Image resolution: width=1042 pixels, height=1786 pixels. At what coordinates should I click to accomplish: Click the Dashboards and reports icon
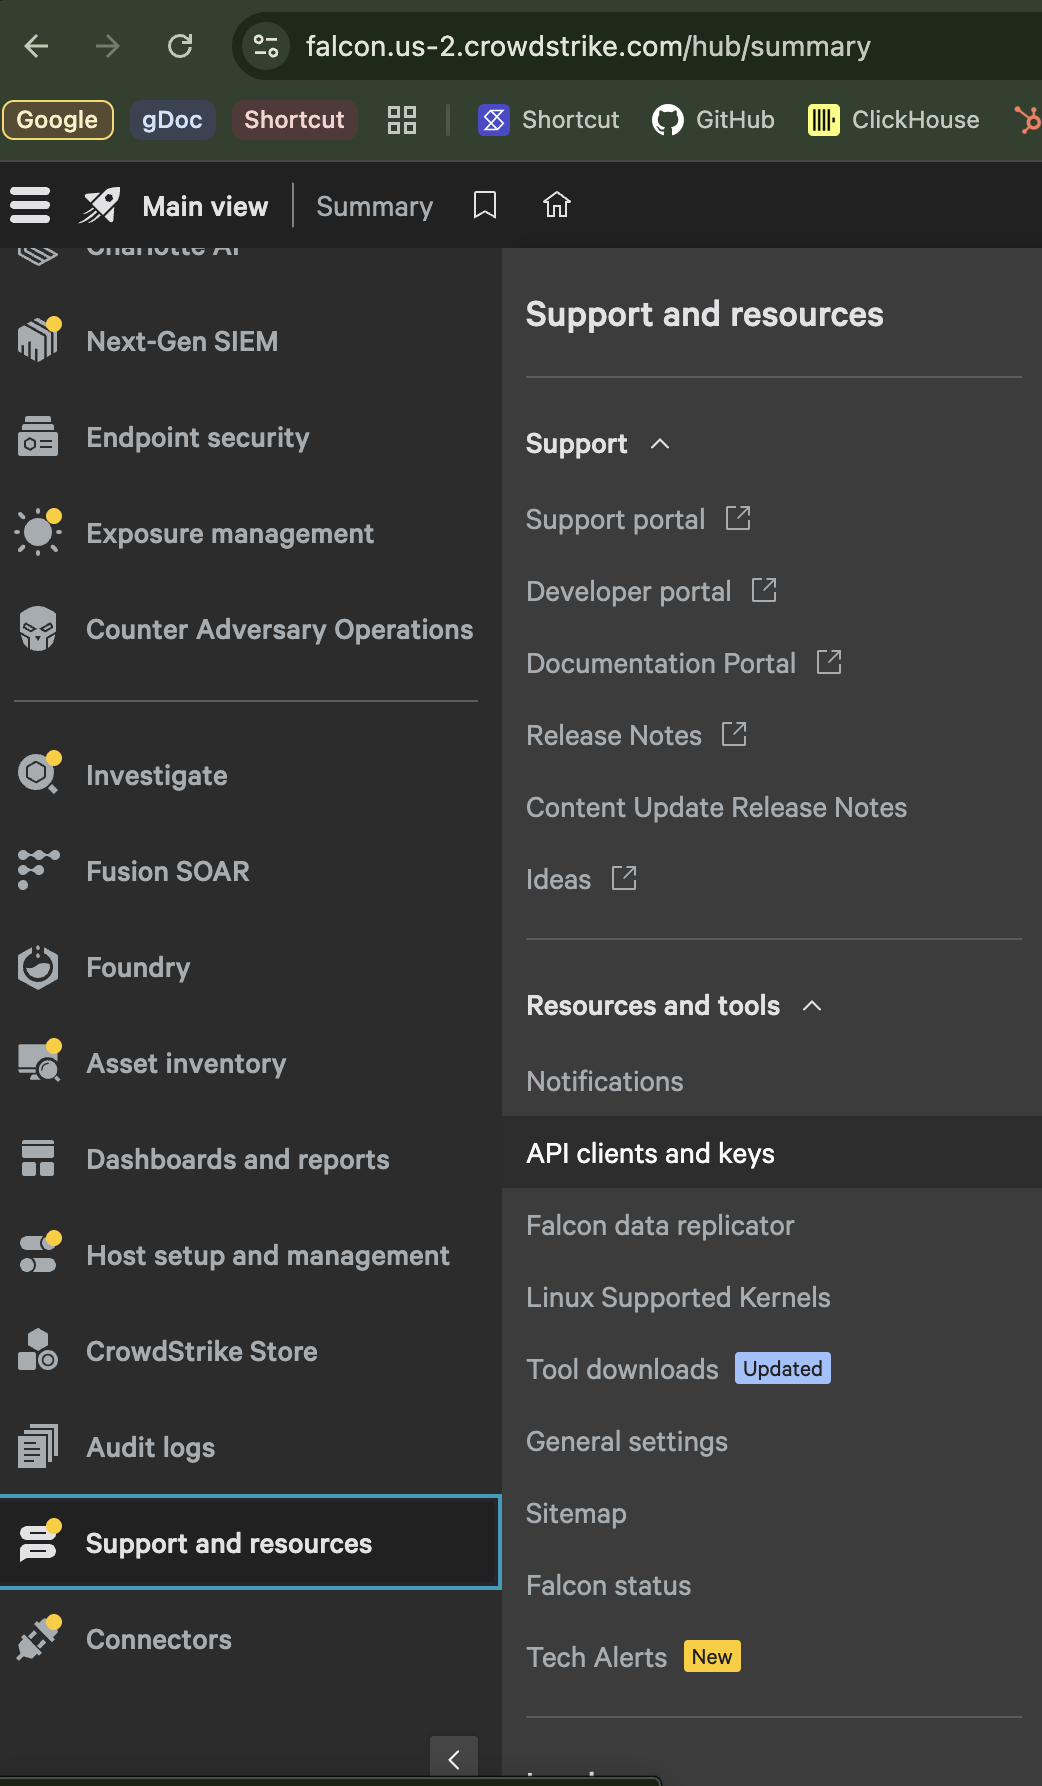pos(38,1158)
